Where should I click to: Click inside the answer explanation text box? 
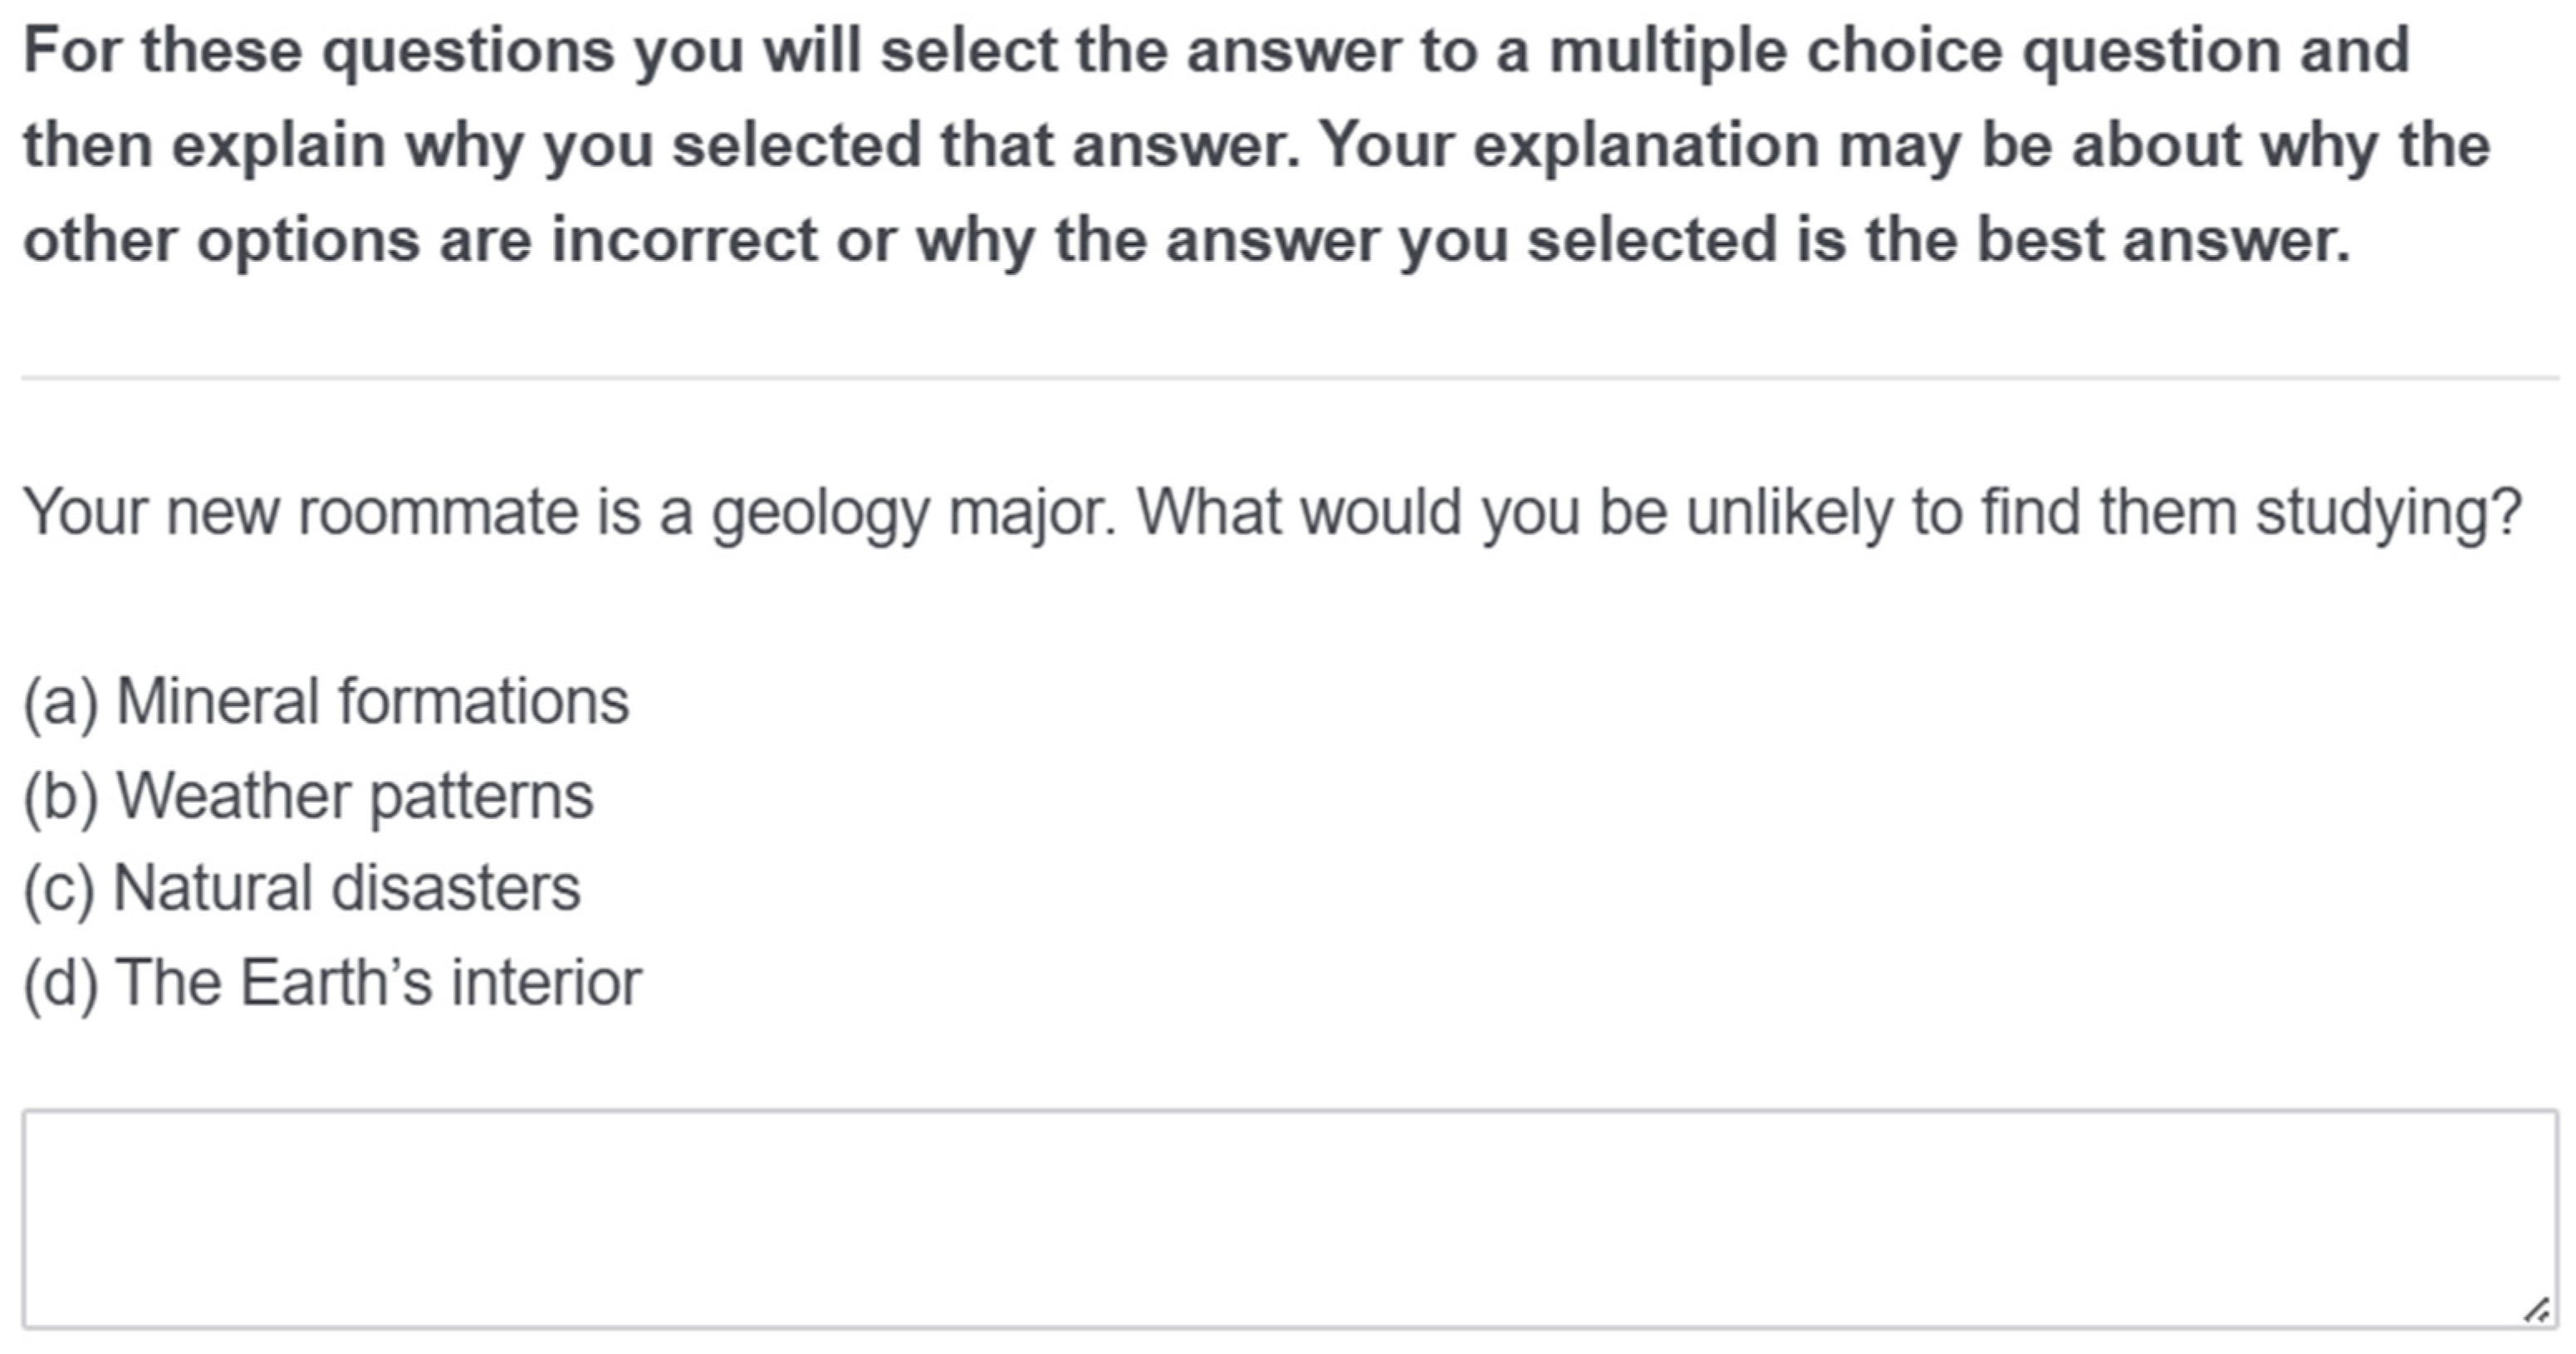pos(1288,1218)
